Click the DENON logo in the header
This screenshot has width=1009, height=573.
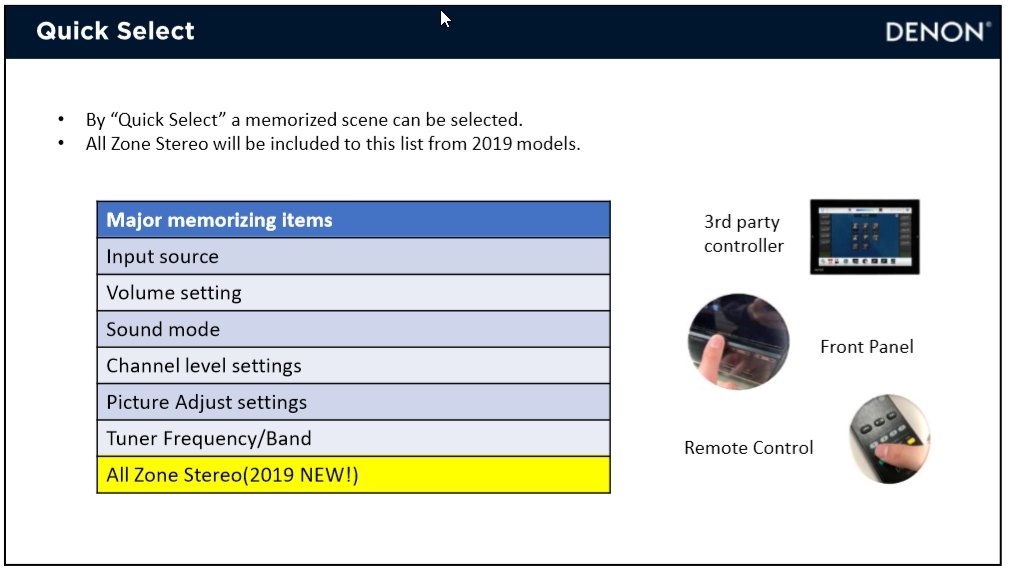click(x=937, y=32)
